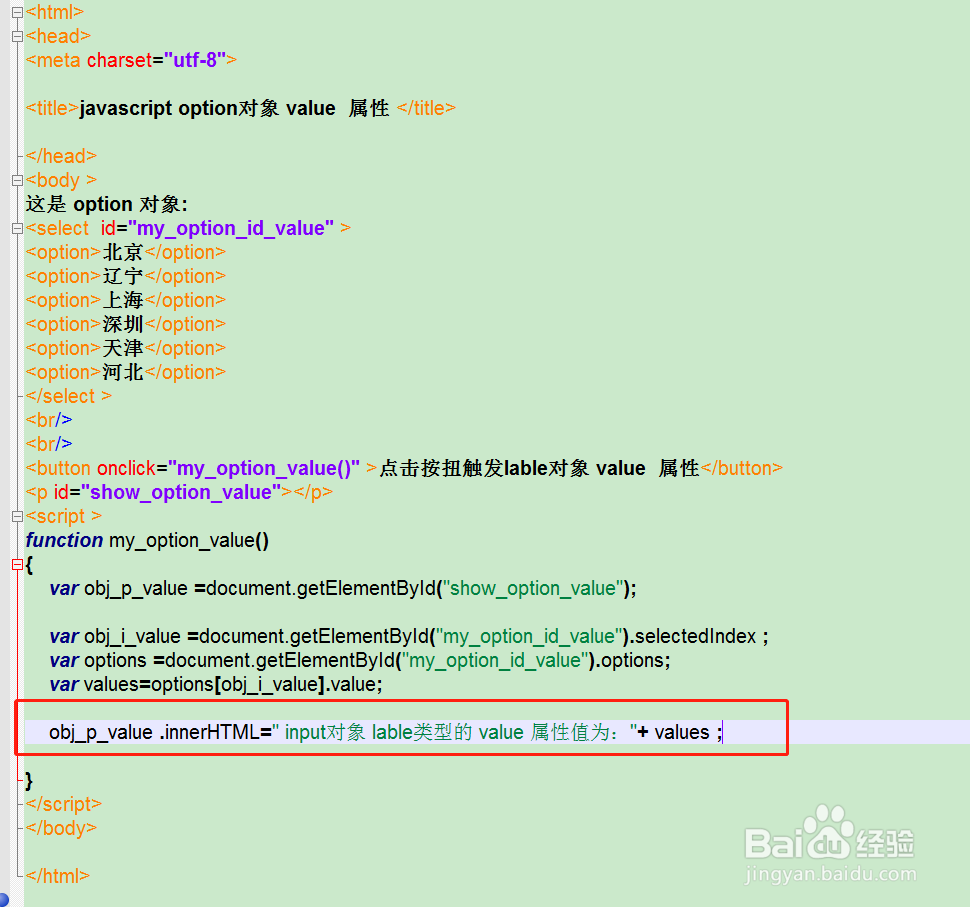This screenshot has width=970, height=907.
Task: Click the onclick value my_option_value() in button tag
Action: coord(264,468)
